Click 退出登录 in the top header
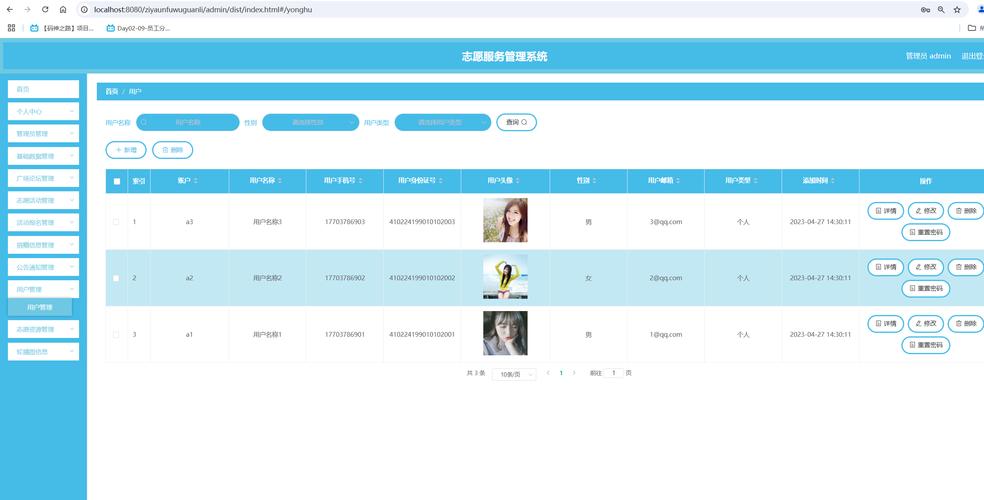The height and width of the screenshot is (500, 984). click(x=971, y=56)
